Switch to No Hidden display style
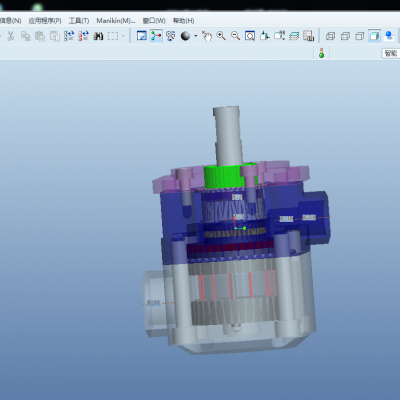Image resolution: width=400 pixels, height=400 pixels. tap(360, 36)
